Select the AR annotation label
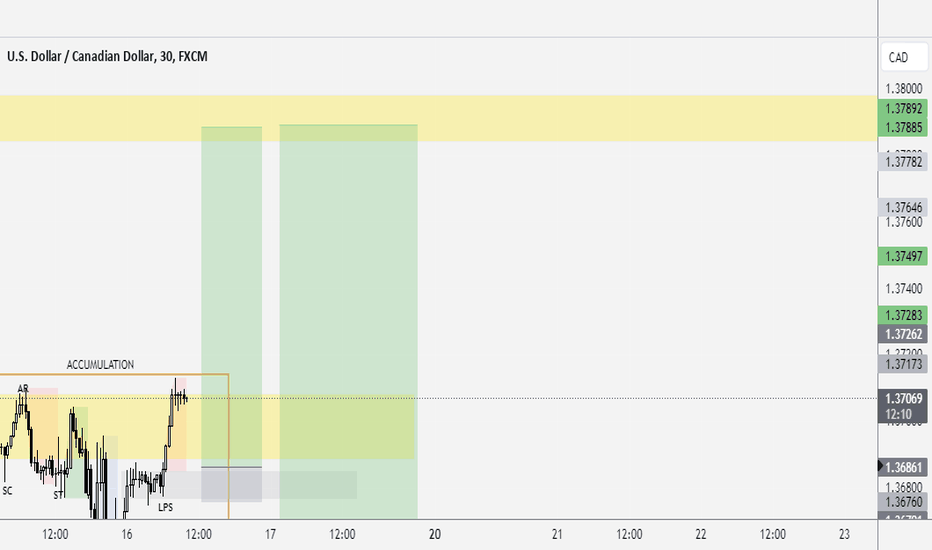The height and width of the screenshot is (550, 932). (x=23, y=389)
